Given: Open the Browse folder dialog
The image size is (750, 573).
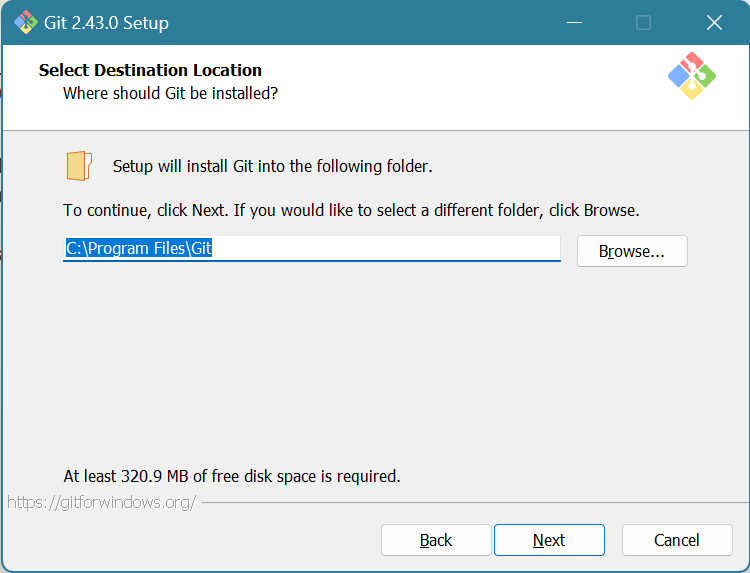Looking at the screenshot, I should tap(632, 251).
